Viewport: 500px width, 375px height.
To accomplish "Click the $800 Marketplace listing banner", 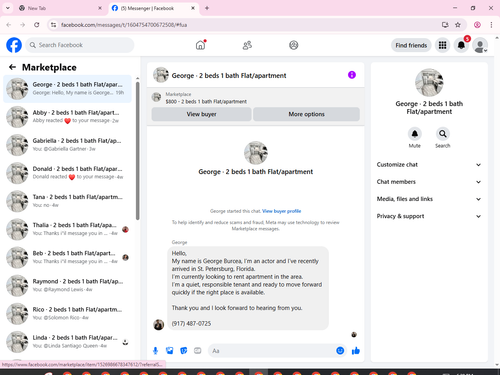I will click(256, 98).
